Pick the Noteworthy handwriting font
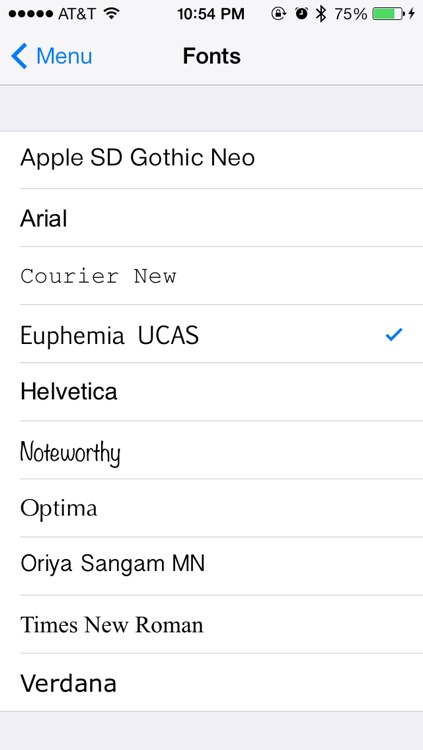The height and width of the screenshot is (750, 423). [212, 450]
